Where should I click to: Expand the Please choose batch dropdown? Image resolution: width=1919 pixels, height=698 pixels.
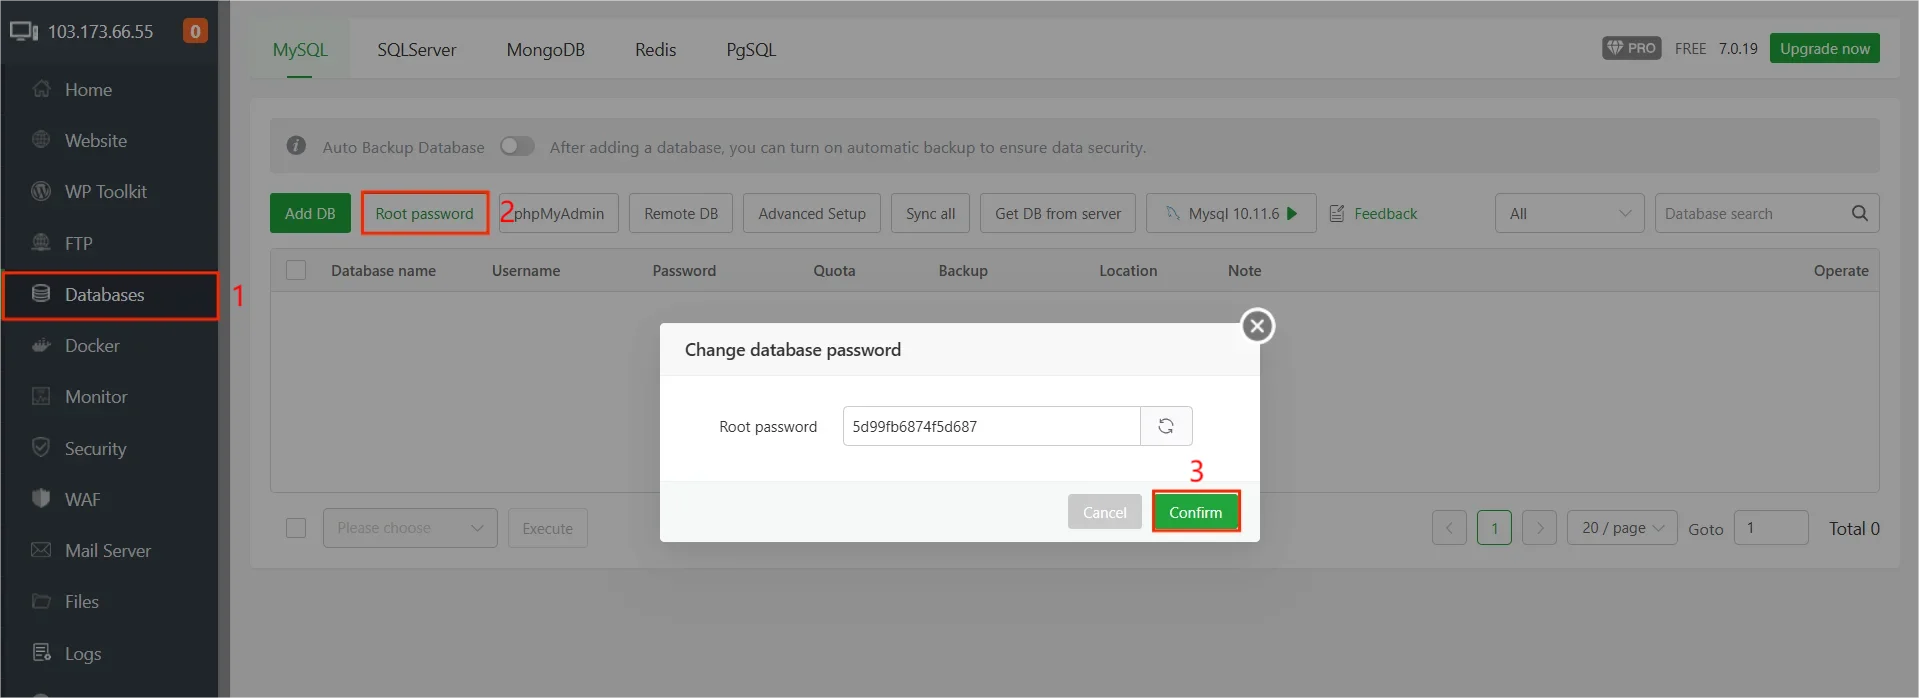(410, 528)
